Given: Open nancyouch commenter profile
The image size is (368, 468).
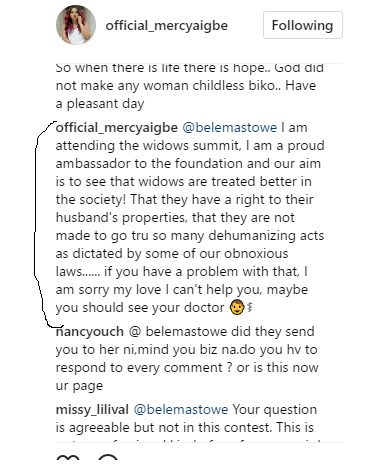Looking at the screenshot, I should [x=90, y=332].
